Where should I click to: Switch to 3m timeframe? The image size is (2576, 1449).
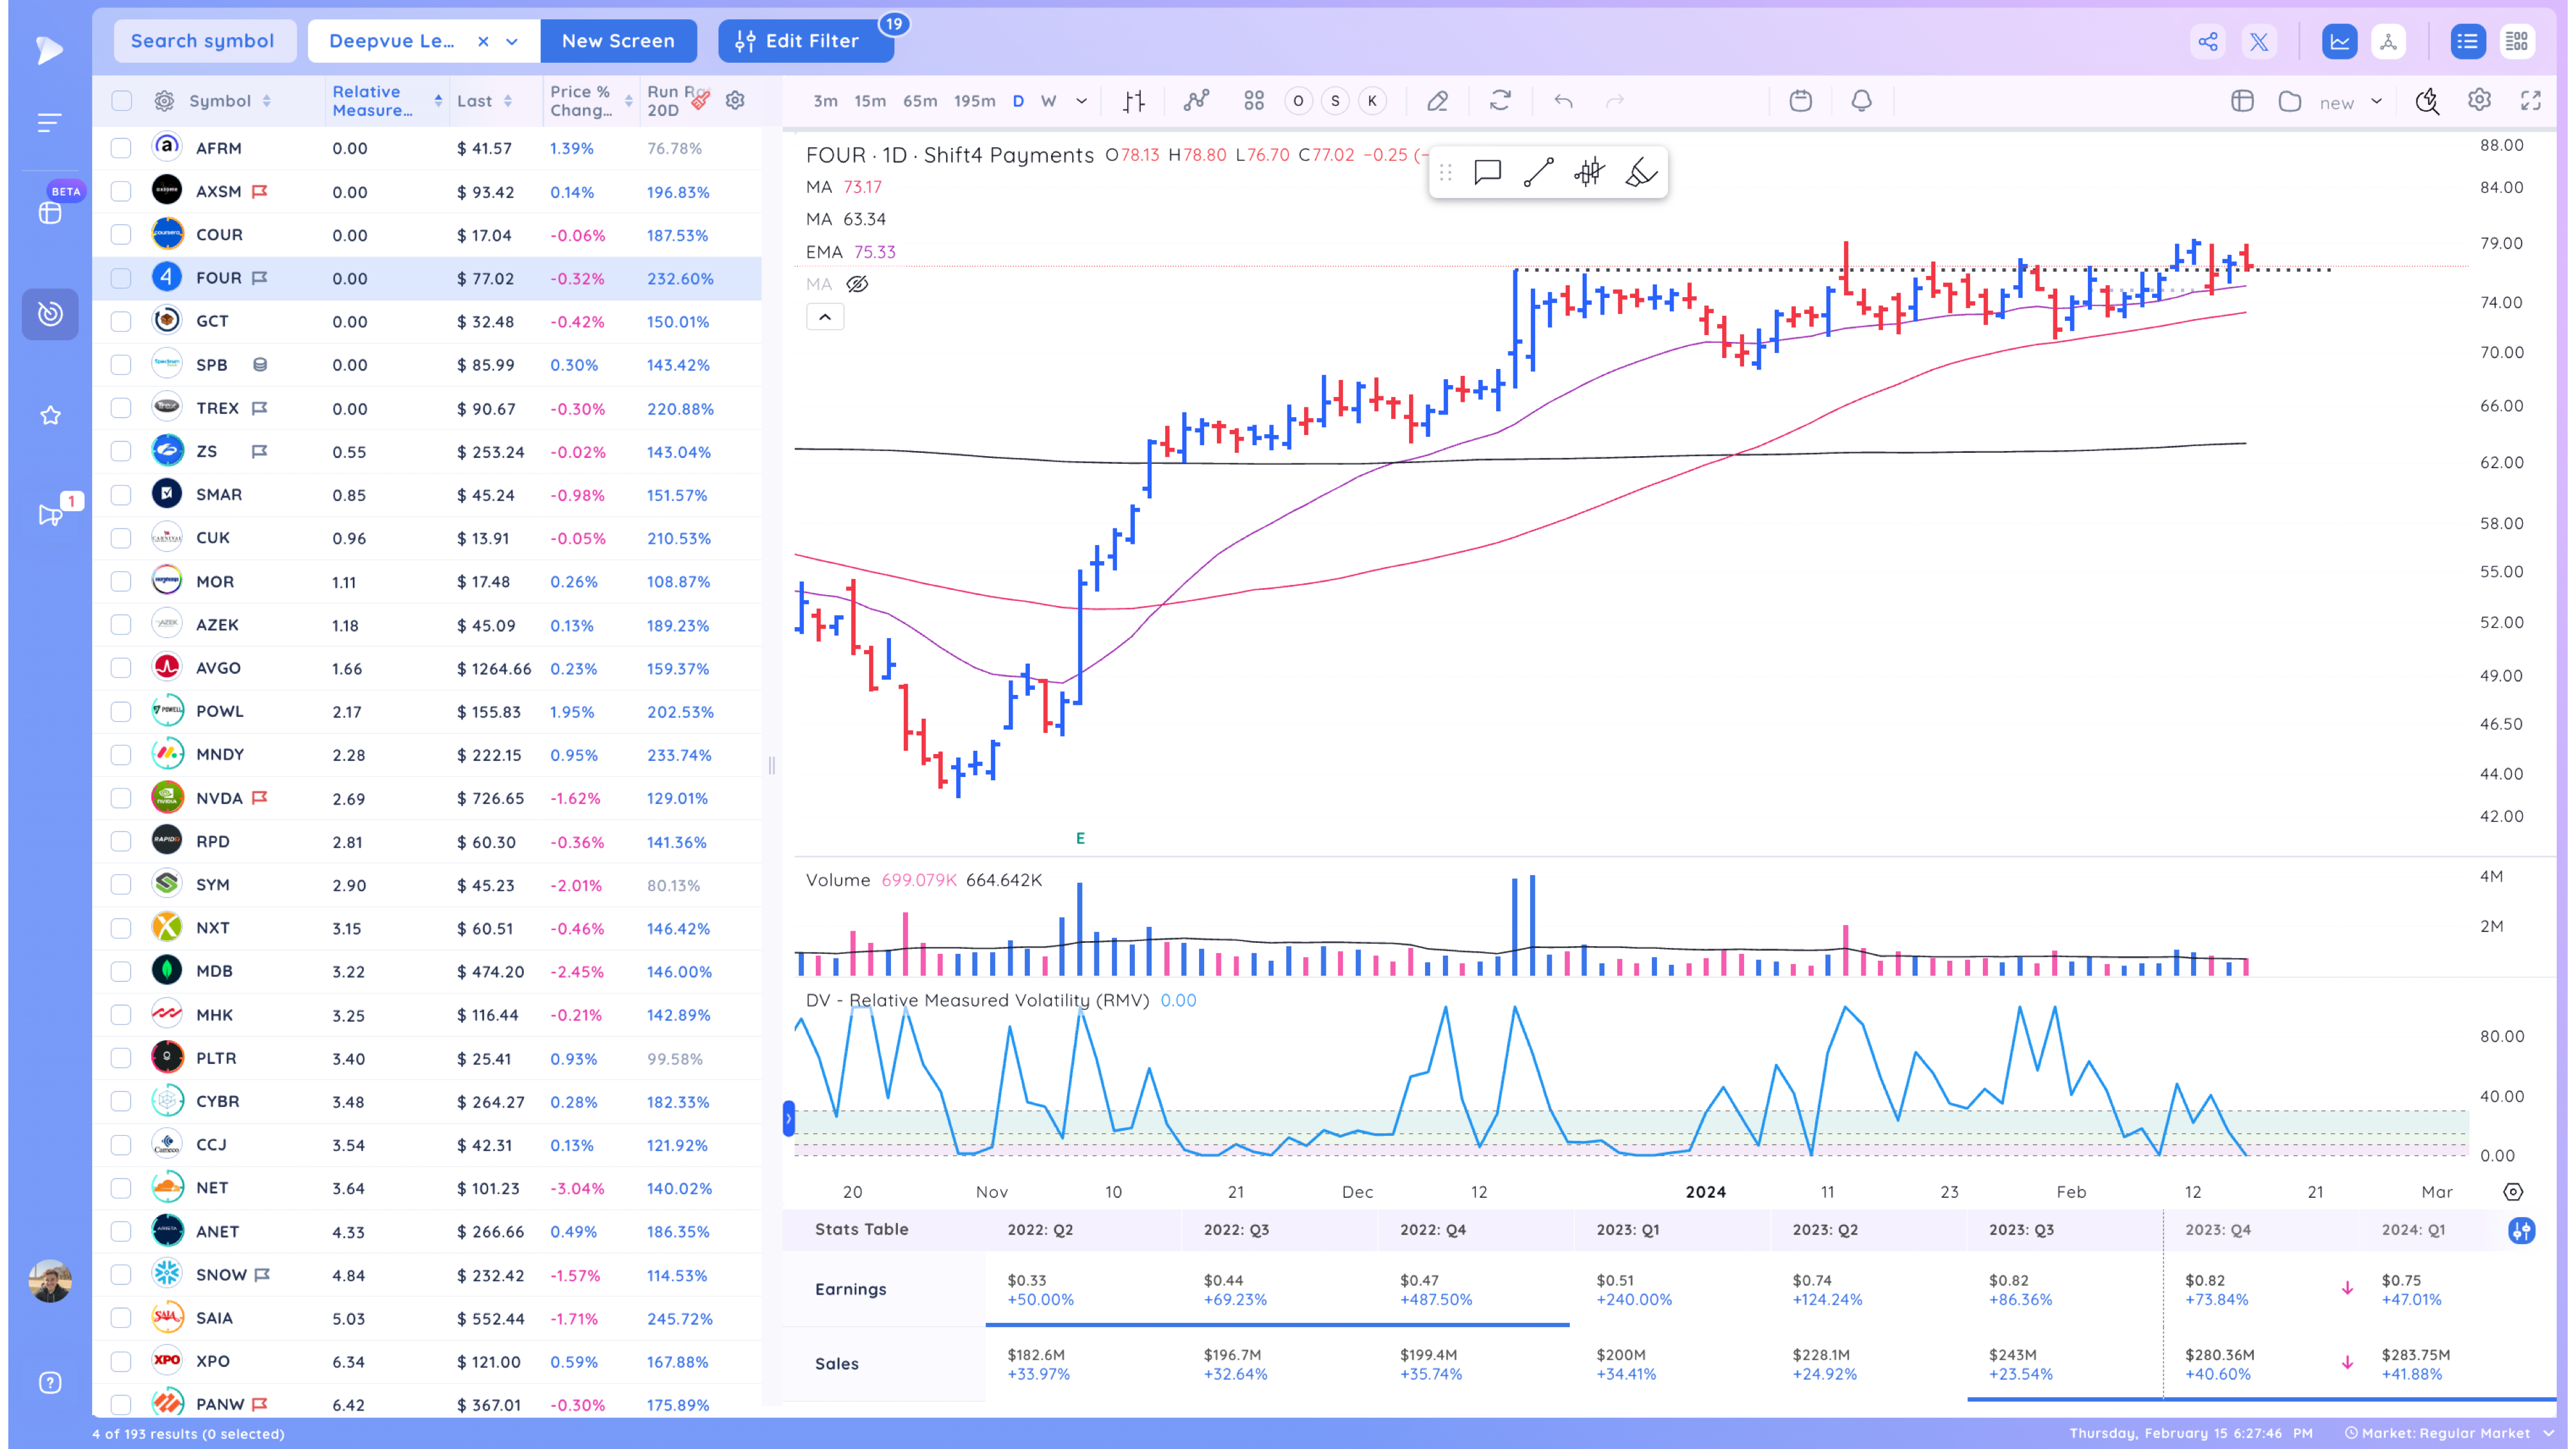click(x=825, y=101)
